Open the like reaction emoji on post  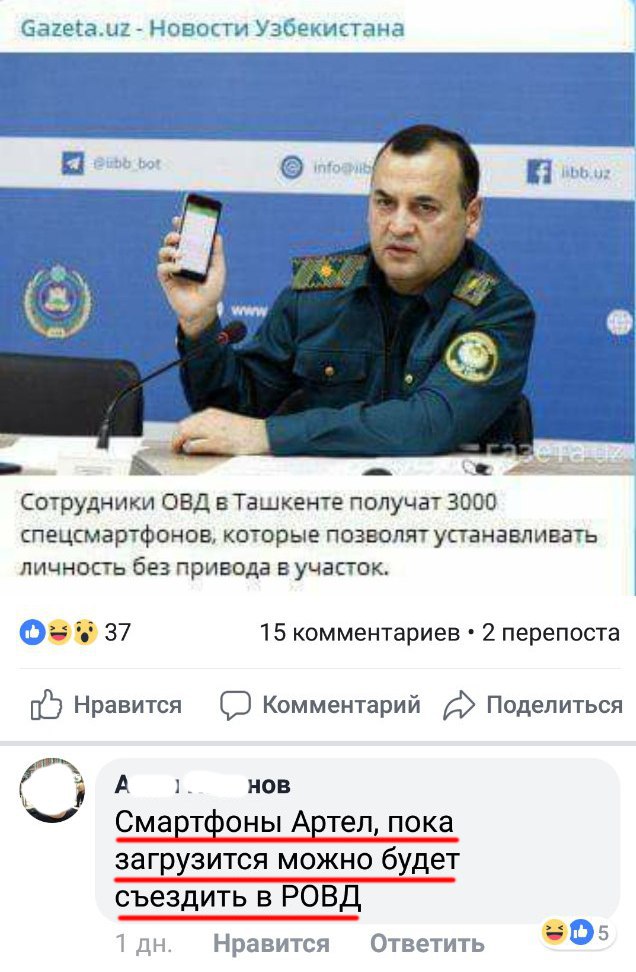point(32,632)
